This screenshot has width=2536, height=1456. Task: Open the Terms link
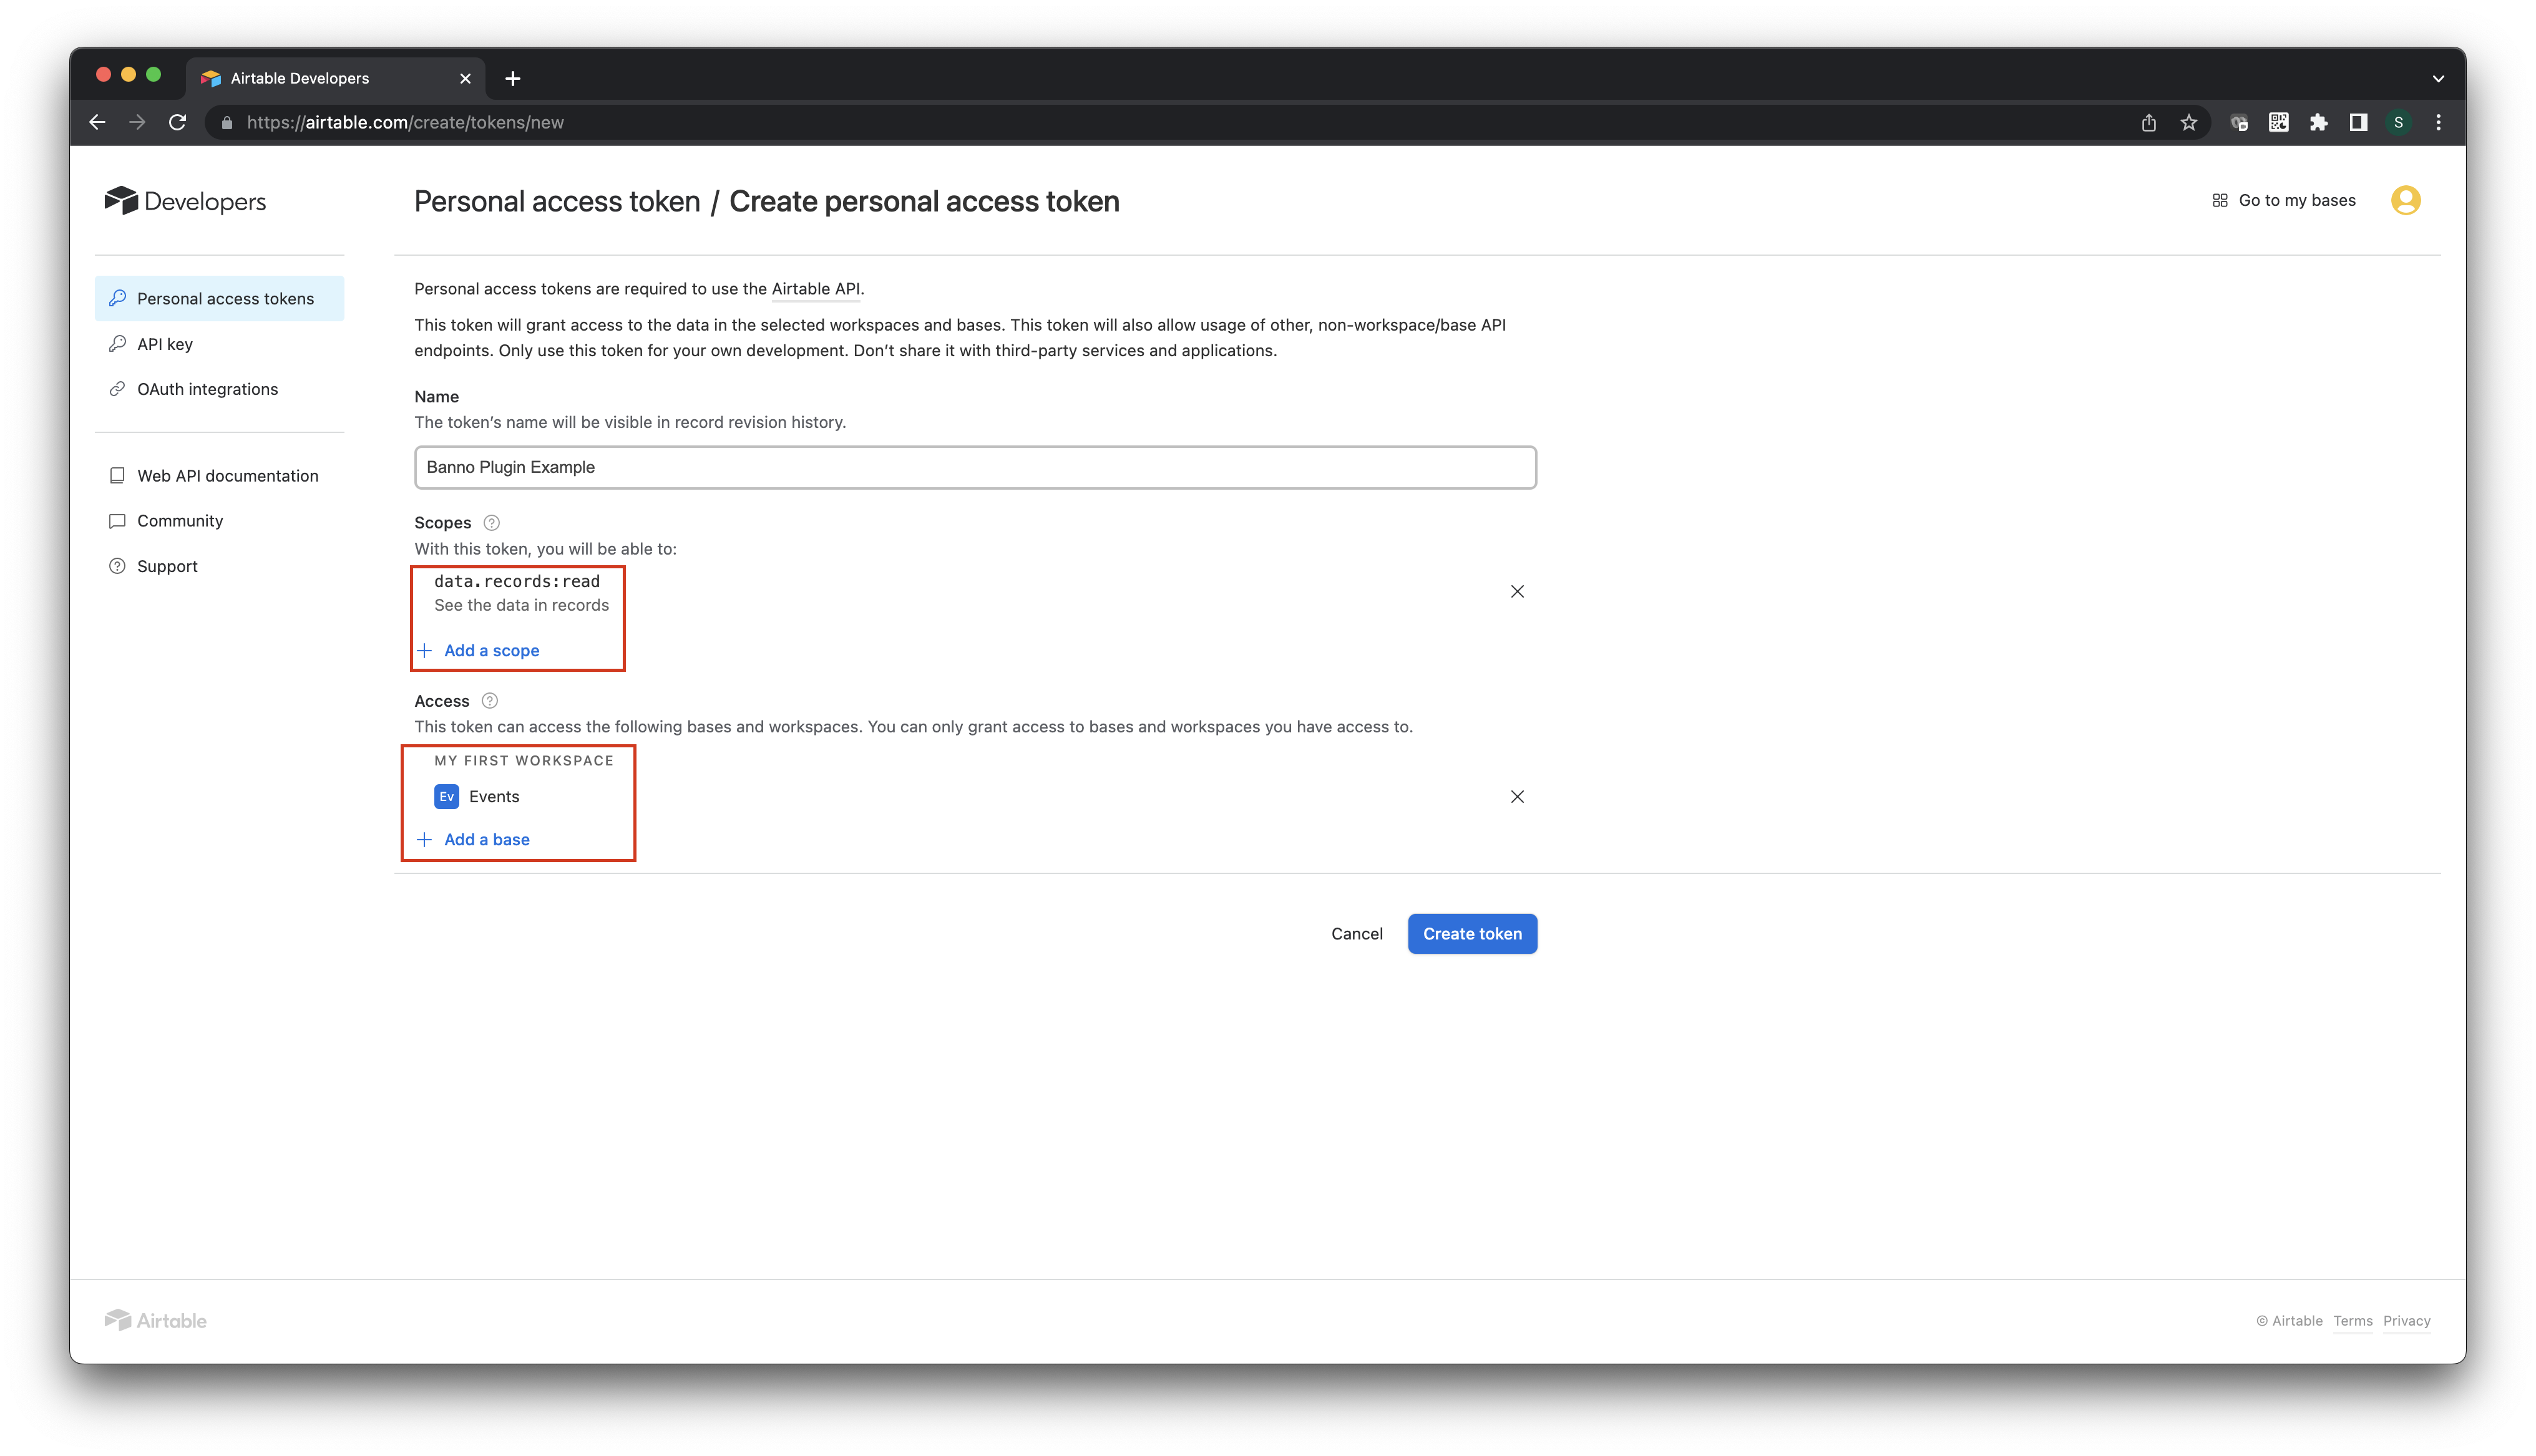click(2352, 1320)
